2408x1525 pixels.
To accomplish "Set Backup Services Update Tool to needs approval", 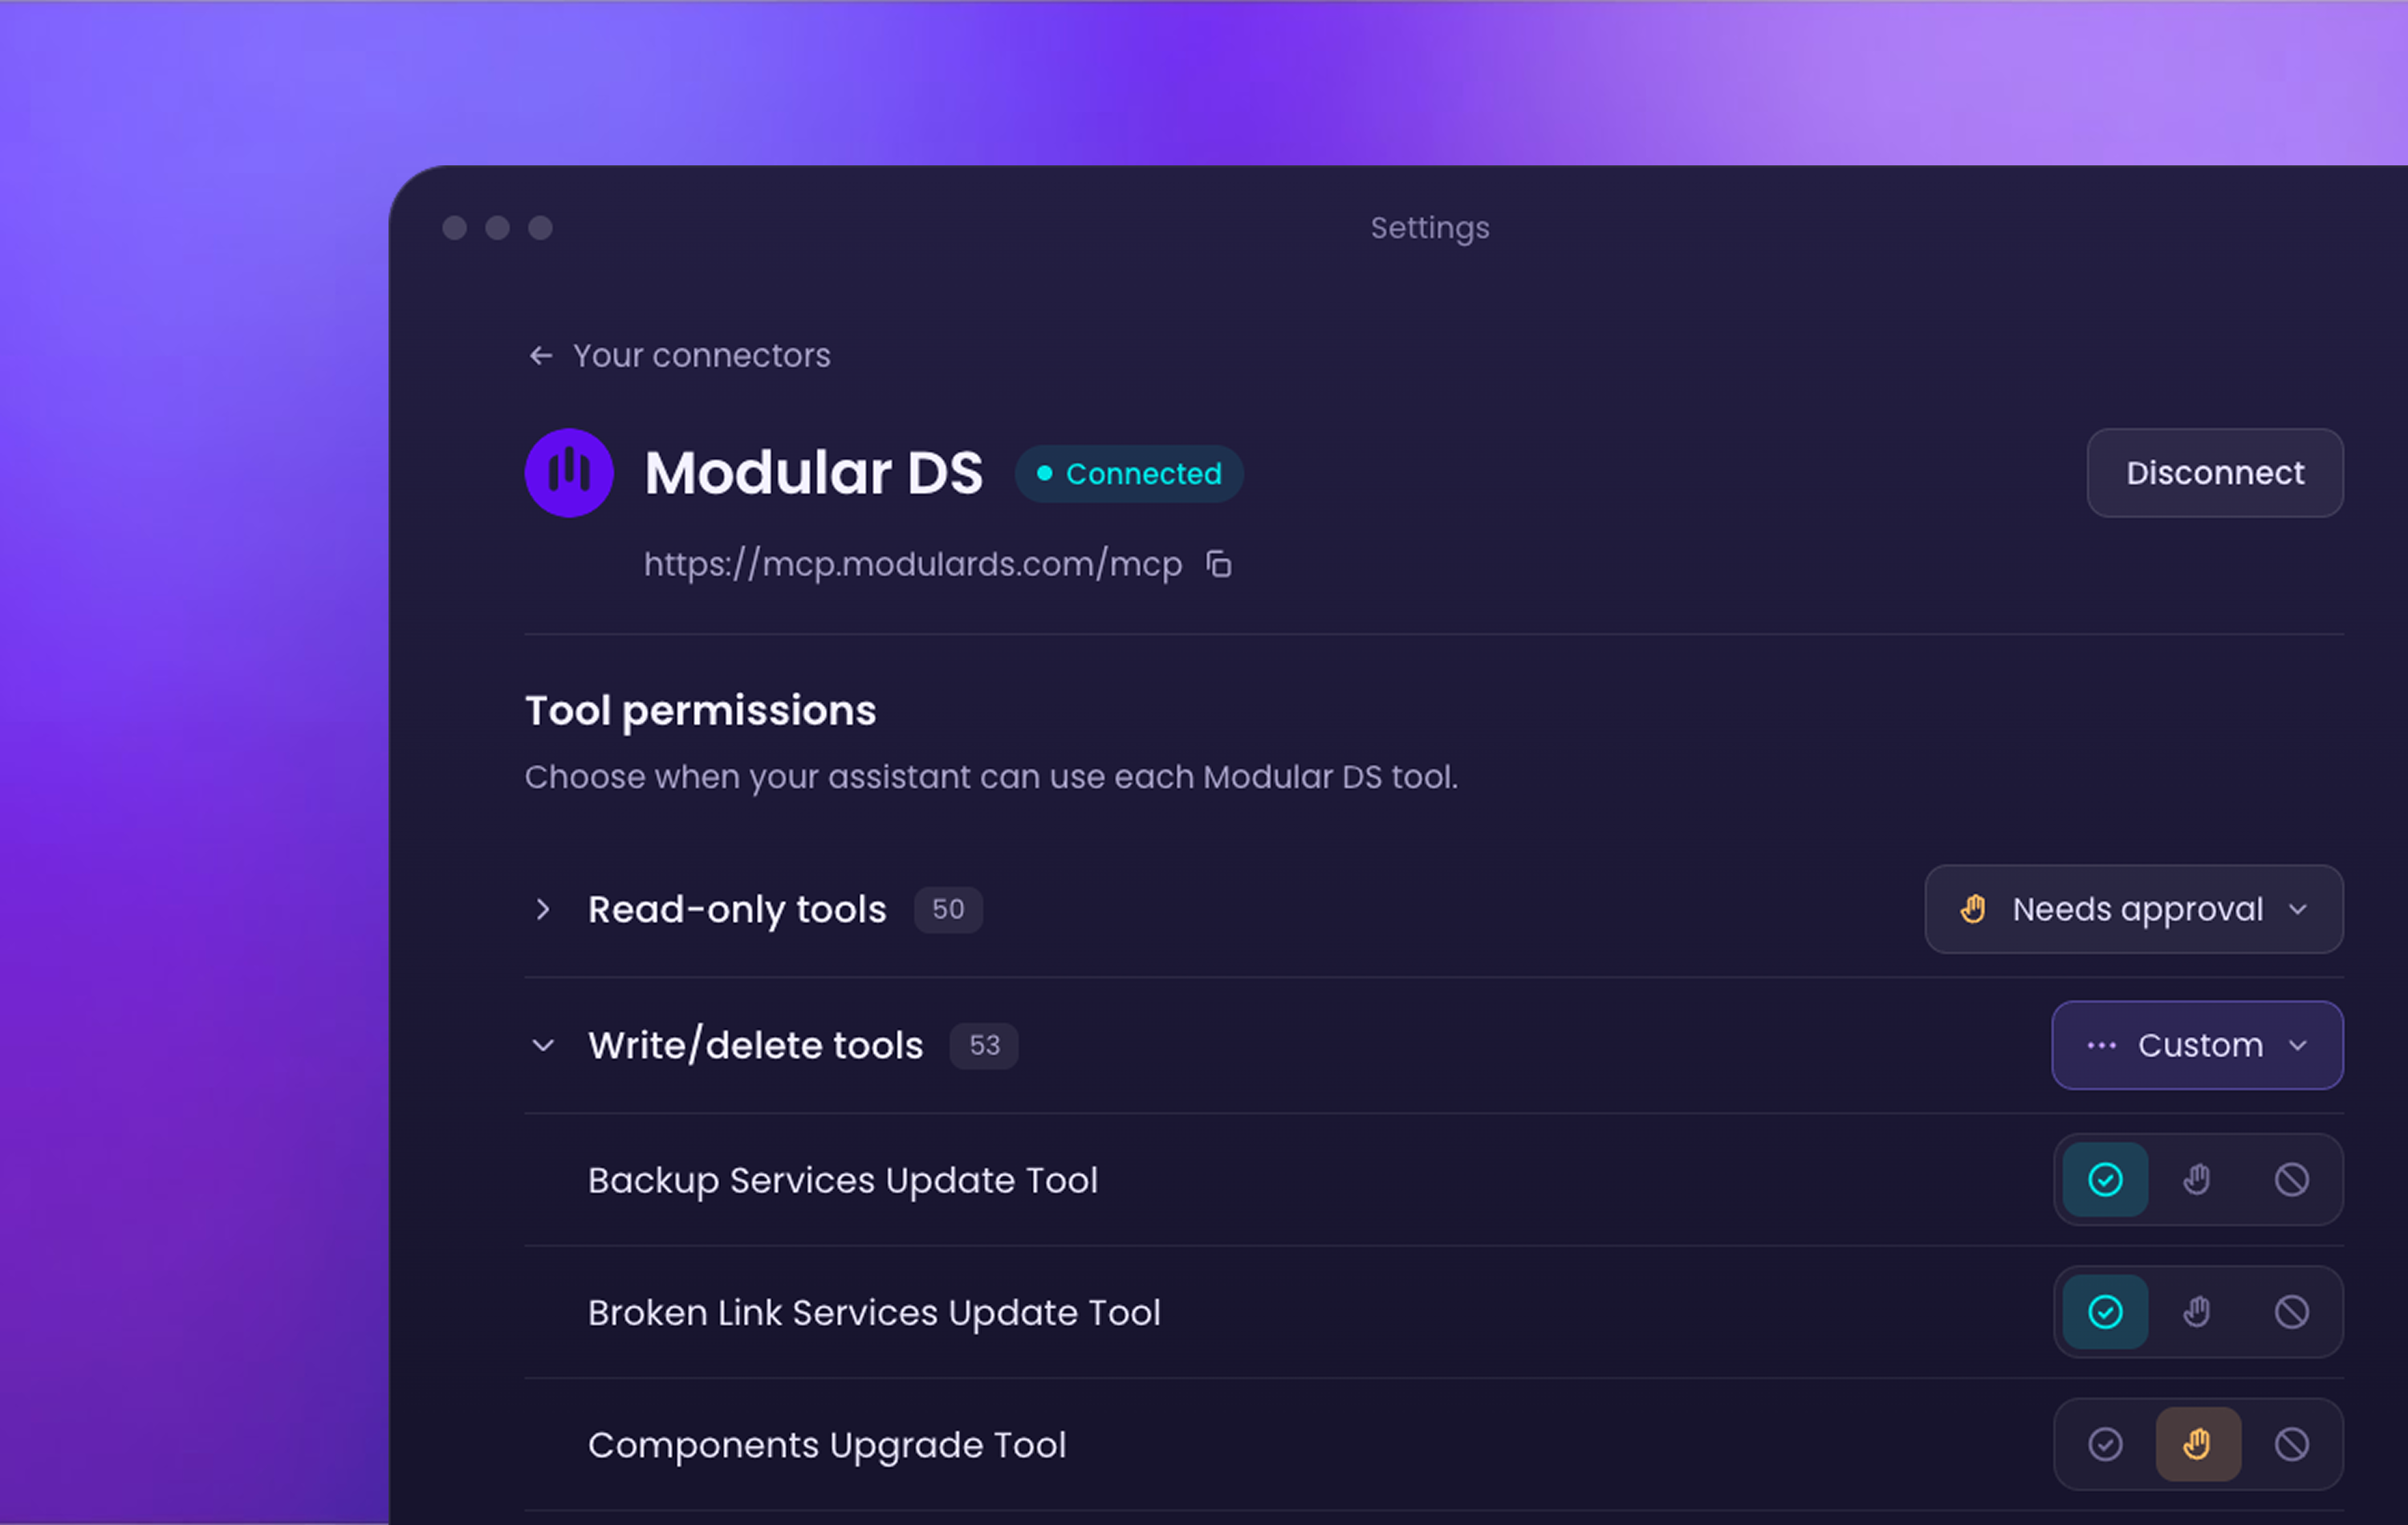I will point(2197,1180).
